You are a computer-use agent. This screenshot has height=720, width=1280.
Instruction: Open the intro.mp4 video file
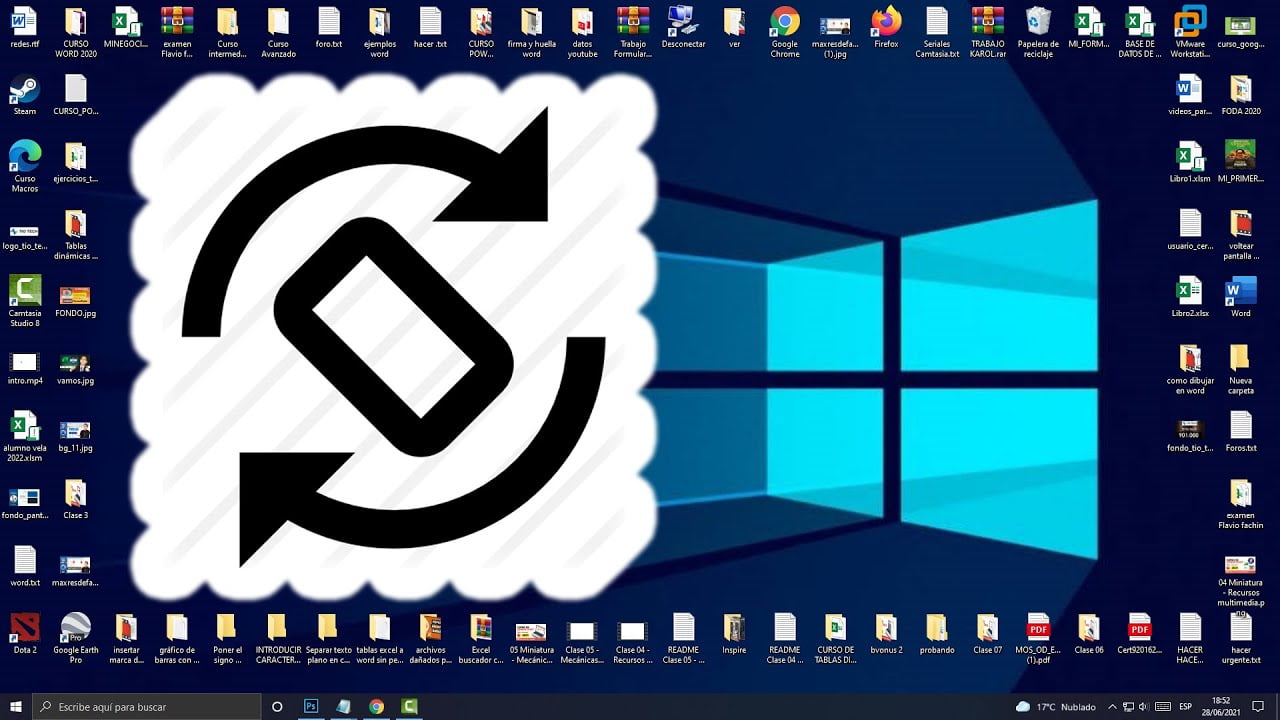pyautogui.click(x=24, y=367)
